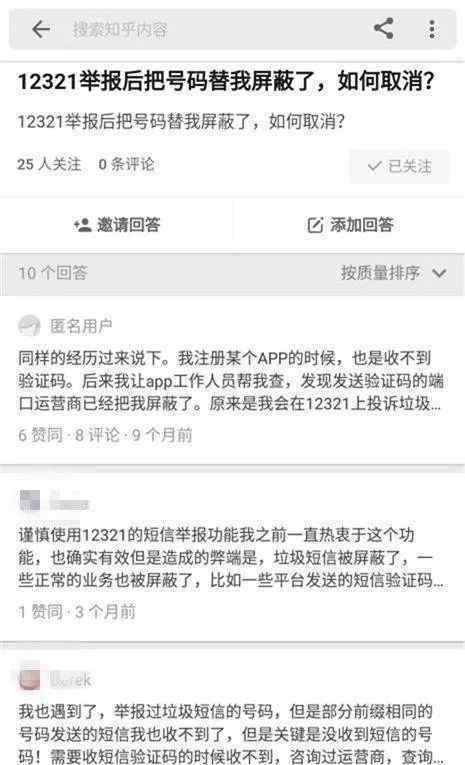Open the 0 条评论 comments link
The image size is (465, 765).
point(126,164)
